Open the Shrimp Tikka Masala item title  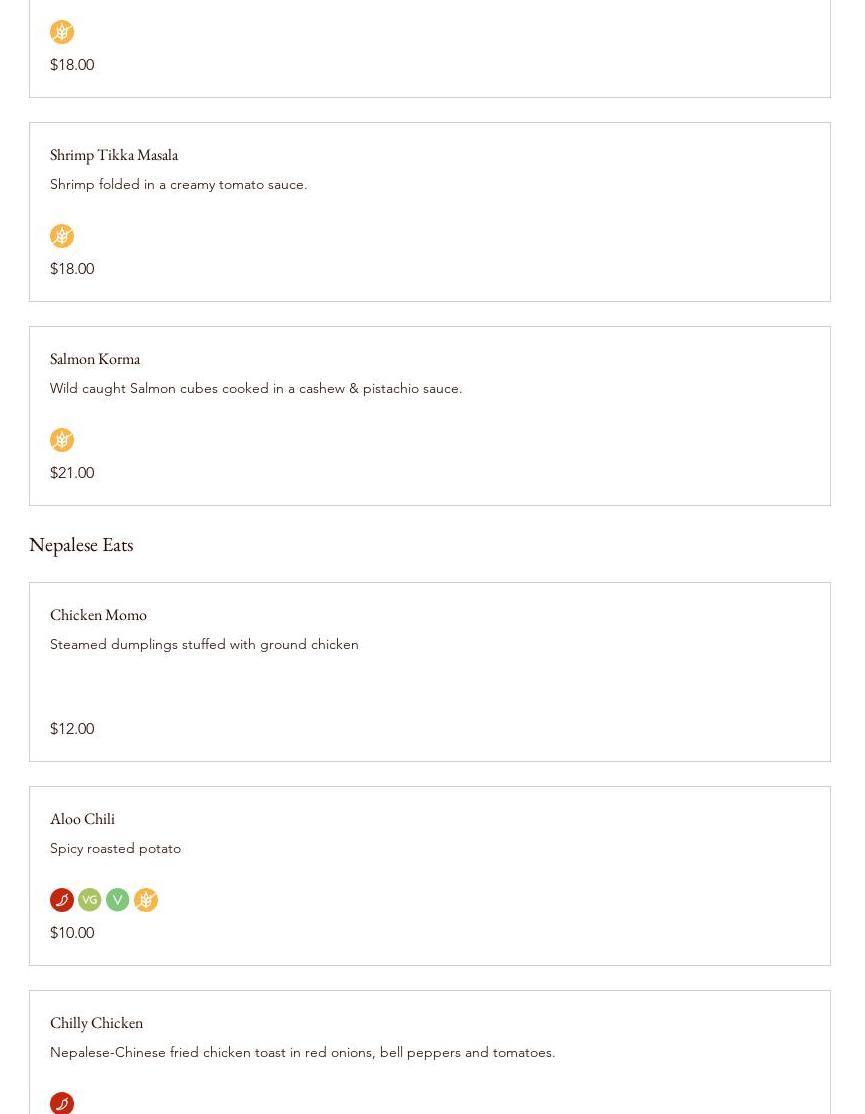114,155
